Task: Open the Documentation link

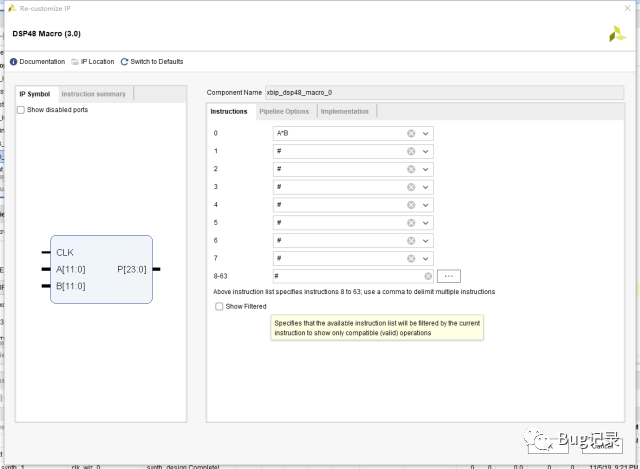Action: pyautogui.click(x=42, y=62)
